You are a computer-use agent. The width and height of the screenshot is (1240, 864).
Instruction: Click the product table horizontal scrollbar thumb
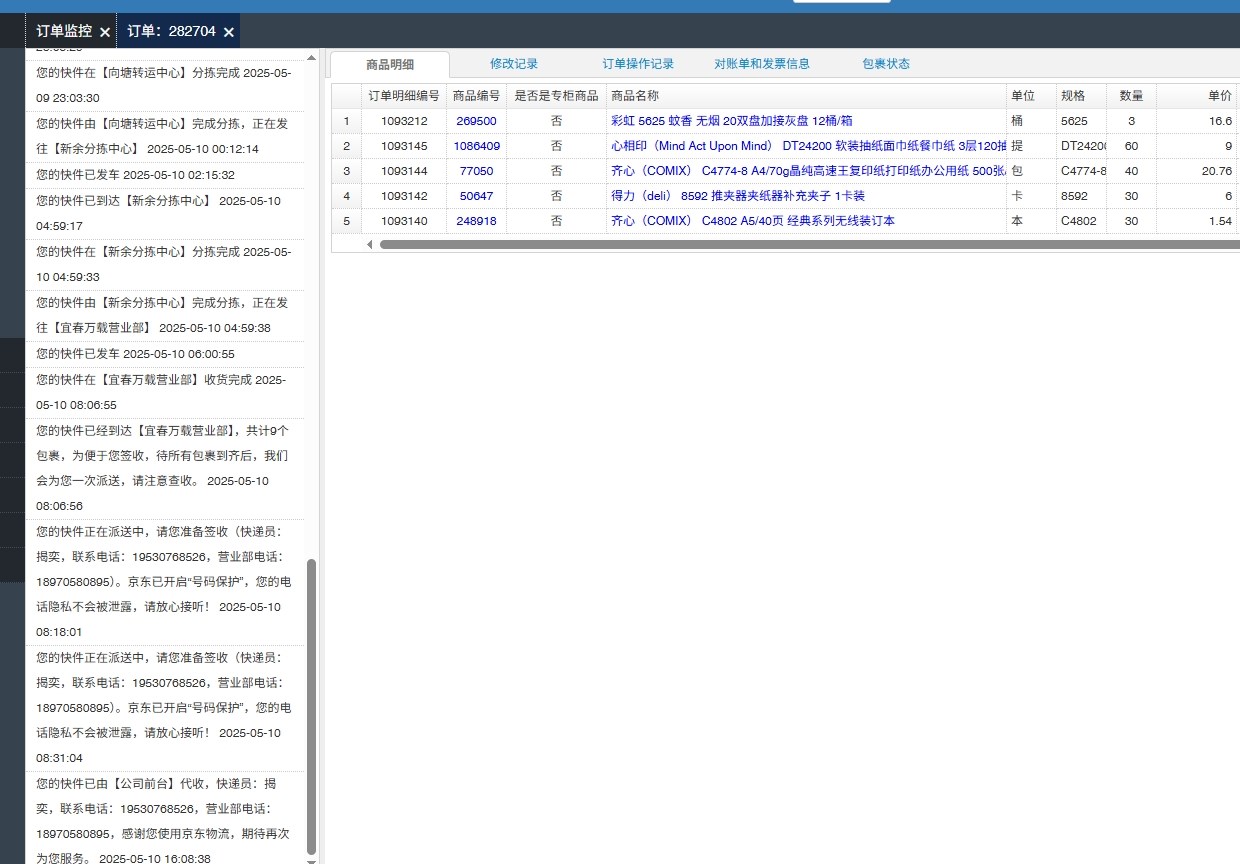[809, 244]
